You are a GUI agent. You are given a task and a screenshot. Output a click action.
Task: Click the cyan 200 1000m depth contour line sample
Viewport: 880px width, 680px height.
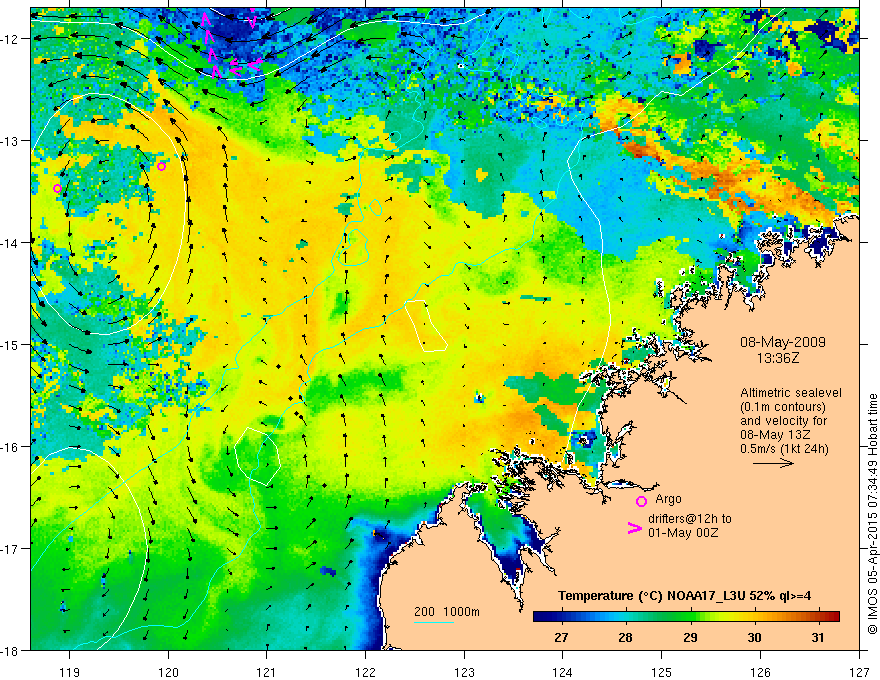click(434, 622)
